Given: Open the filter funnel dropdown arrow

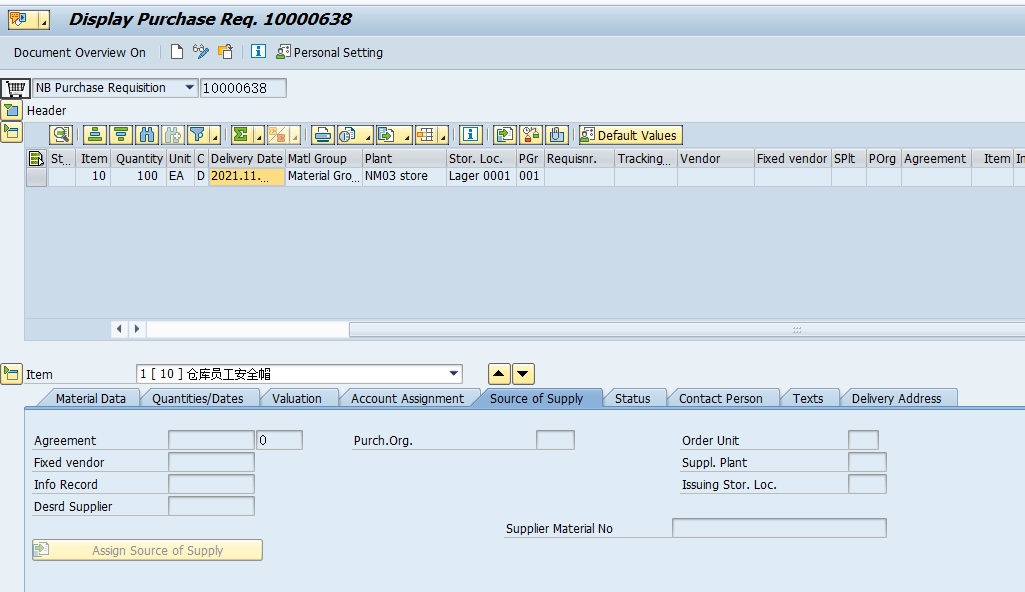Looking at the screenshot, I should point(215,135).
